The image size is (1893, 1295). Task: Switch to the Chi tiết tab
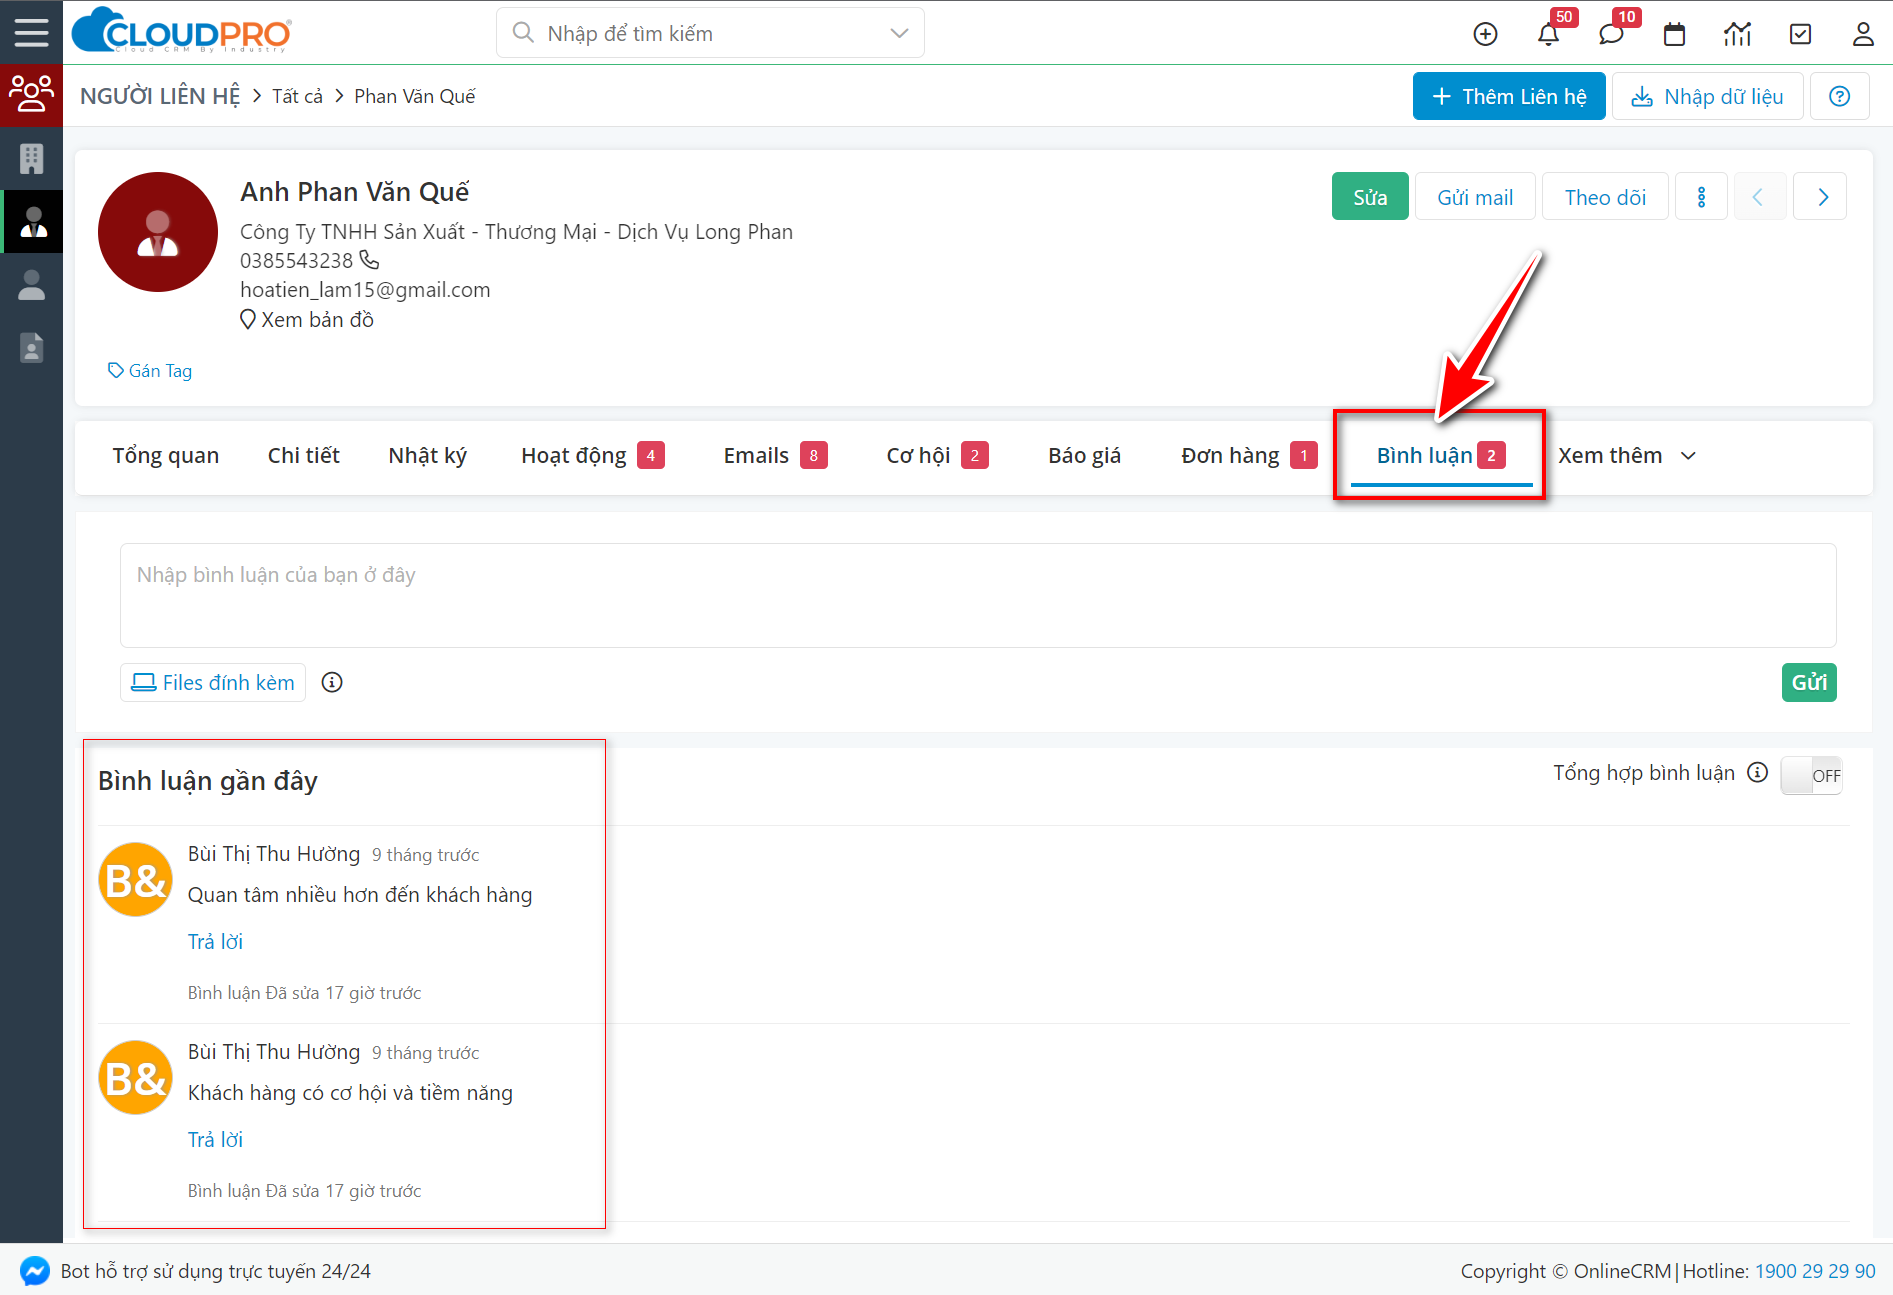tap(304, 455)
